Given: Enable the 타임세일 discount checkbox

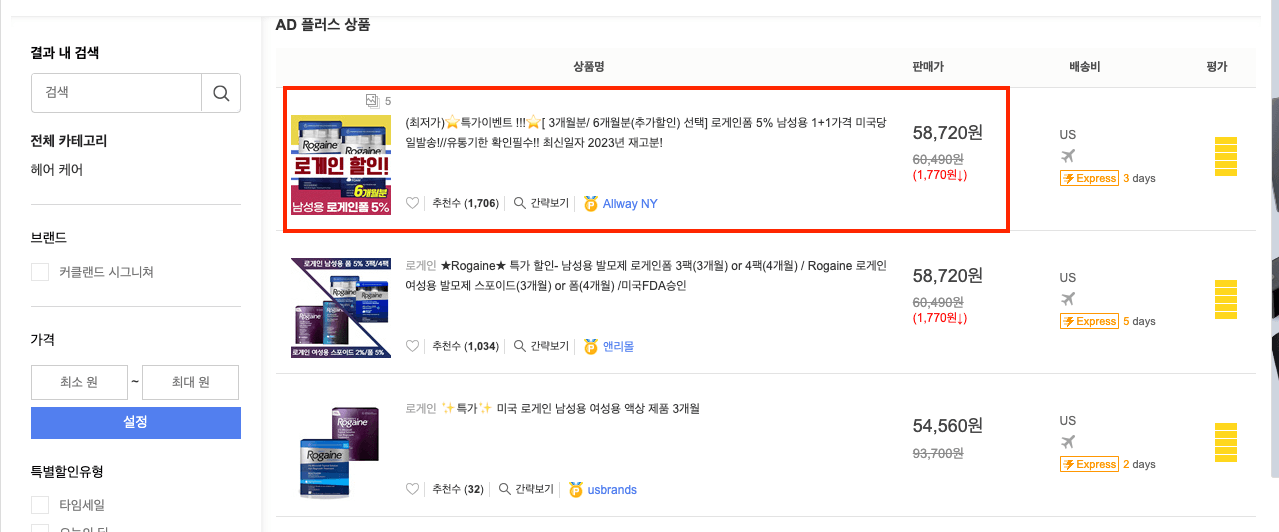Looking at the screenshot, I should pyautogui.click(x=40, y=505).
